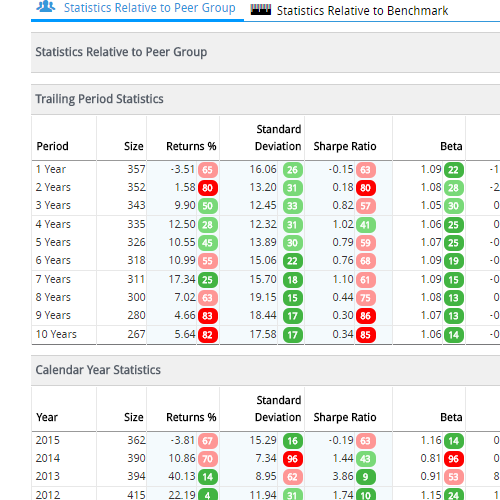Image resolution: width=500 pixels, height=500 pixels.
Task: Click 16.06 standard deviation for 1 Year
Action: click(x=263, y=169)
